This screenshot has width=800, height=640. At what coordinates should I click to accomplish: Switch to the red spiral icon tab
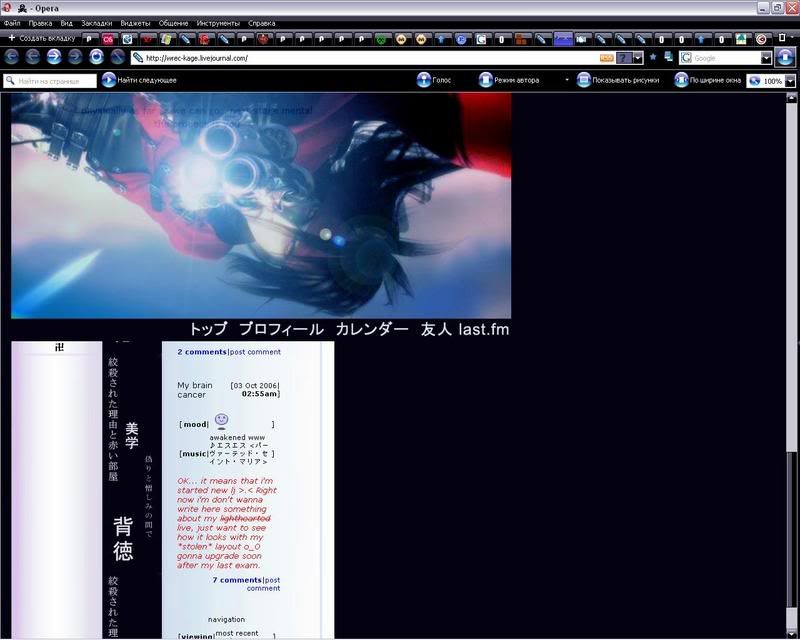(x=761, y=39)
